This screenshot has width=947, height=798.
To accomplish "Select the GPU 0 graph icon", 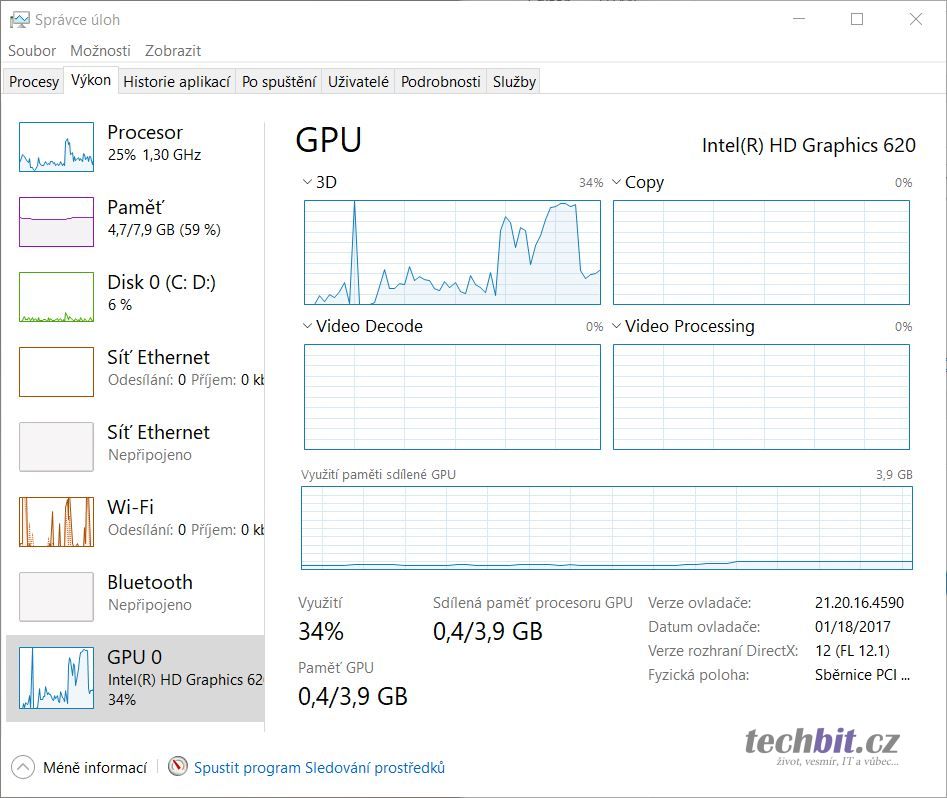I will [x=56, y=678].
